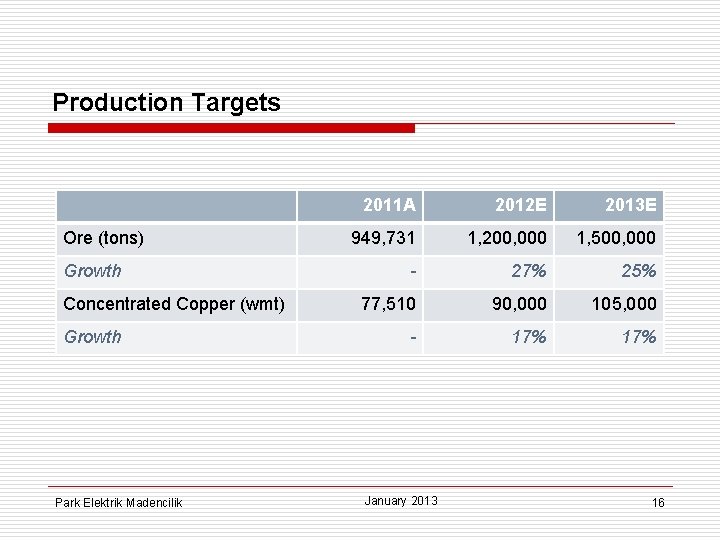Select the Concentrated Copper (wmt) label

coord(174,304)
